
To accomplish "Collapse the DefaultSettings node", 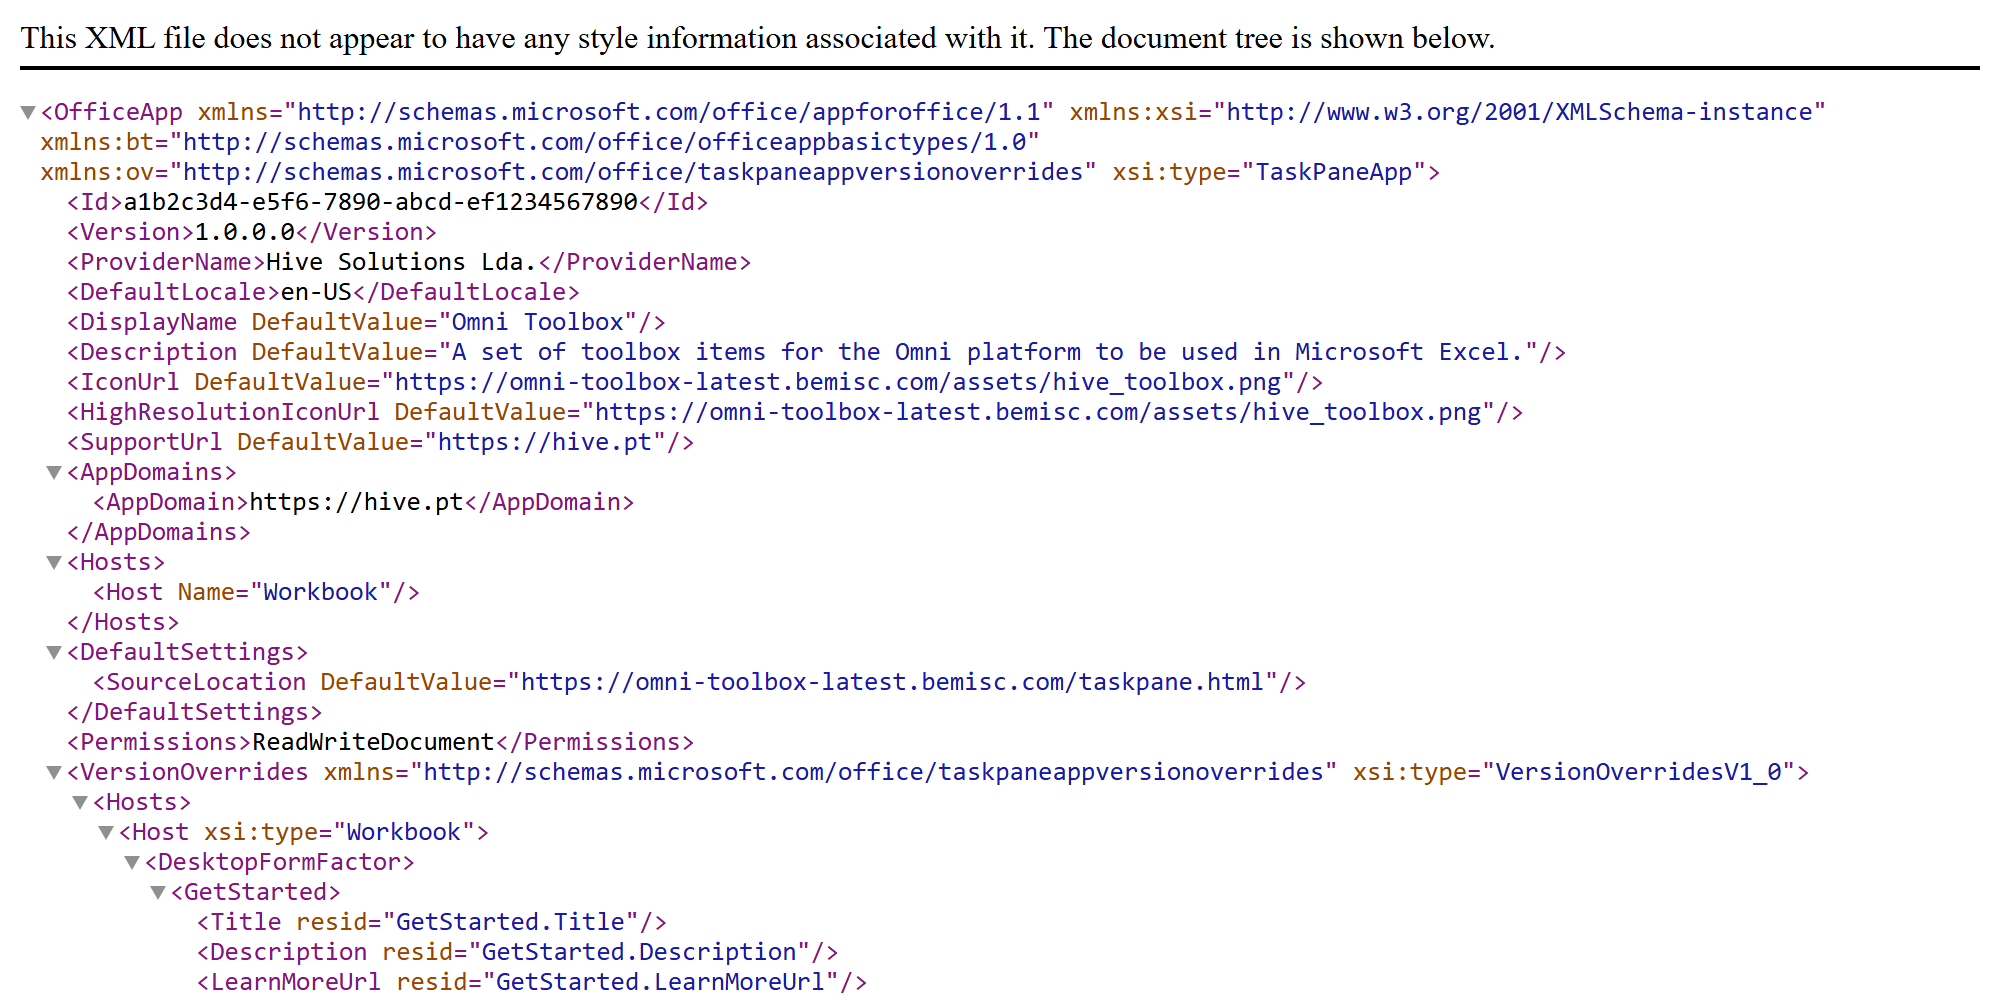I will [x=54, y=652].
